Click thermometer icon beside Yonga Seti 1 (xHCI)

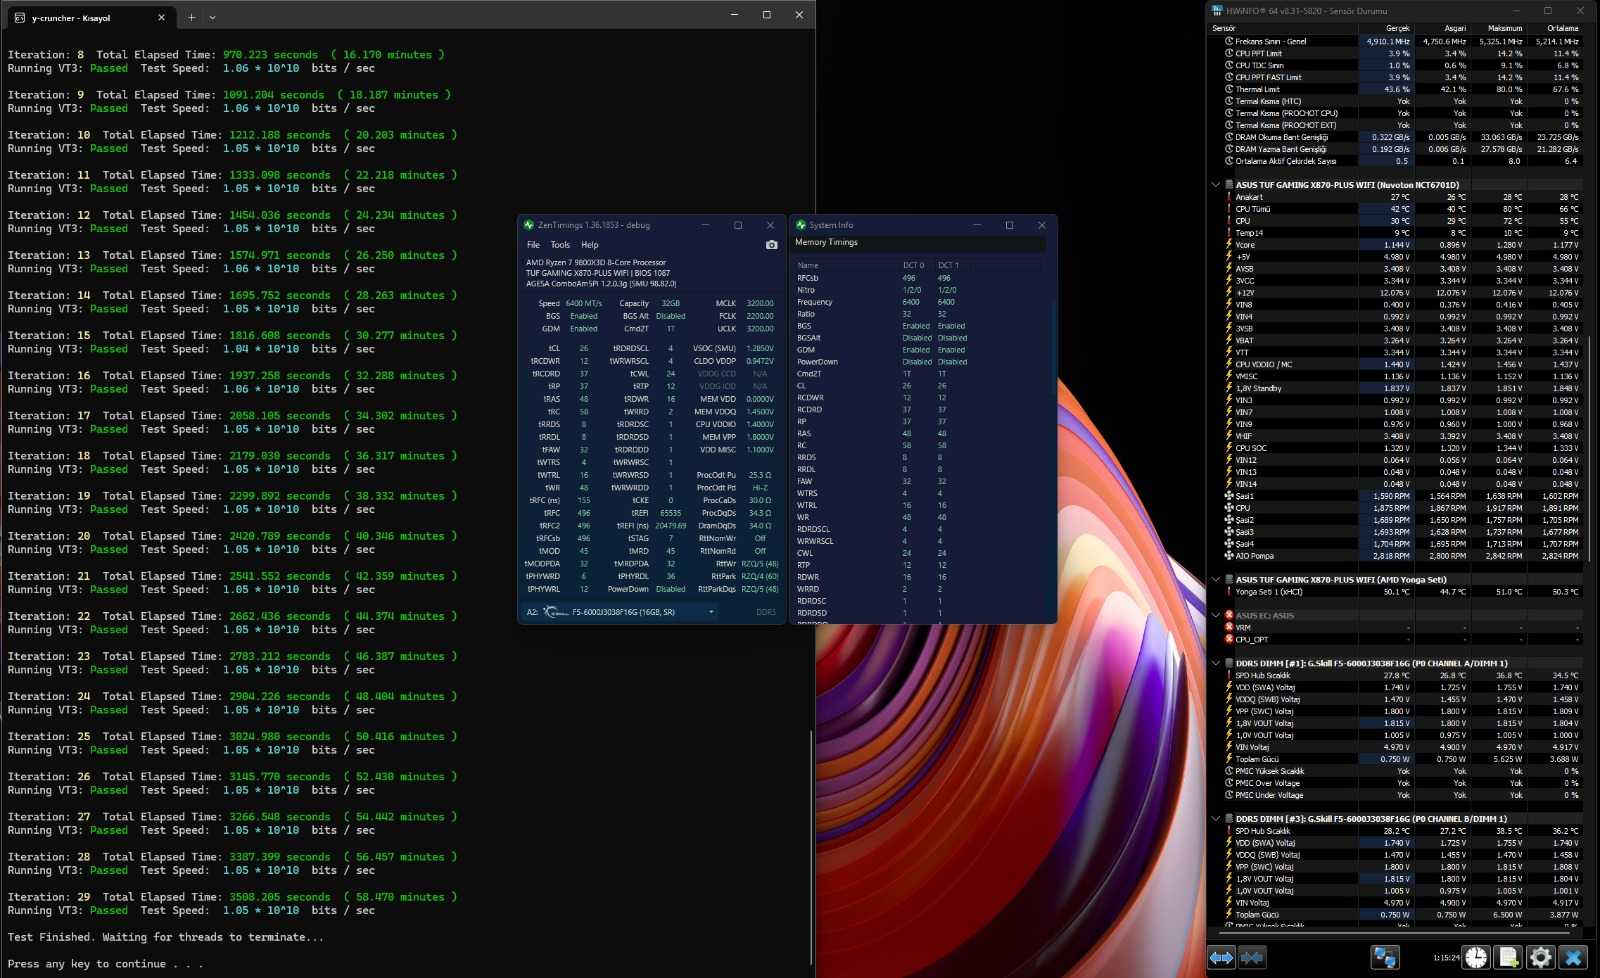(x=1229, y=592)
